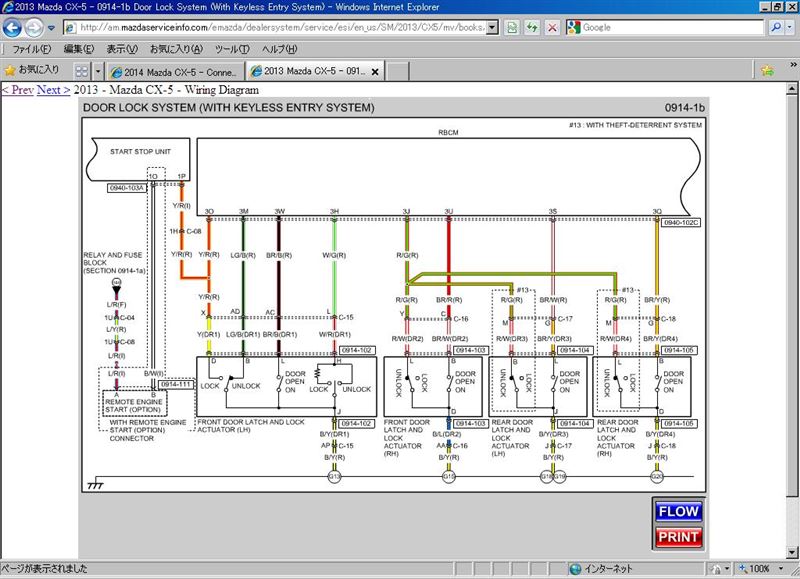Click the upper 0914-105 connector reference

679,350
